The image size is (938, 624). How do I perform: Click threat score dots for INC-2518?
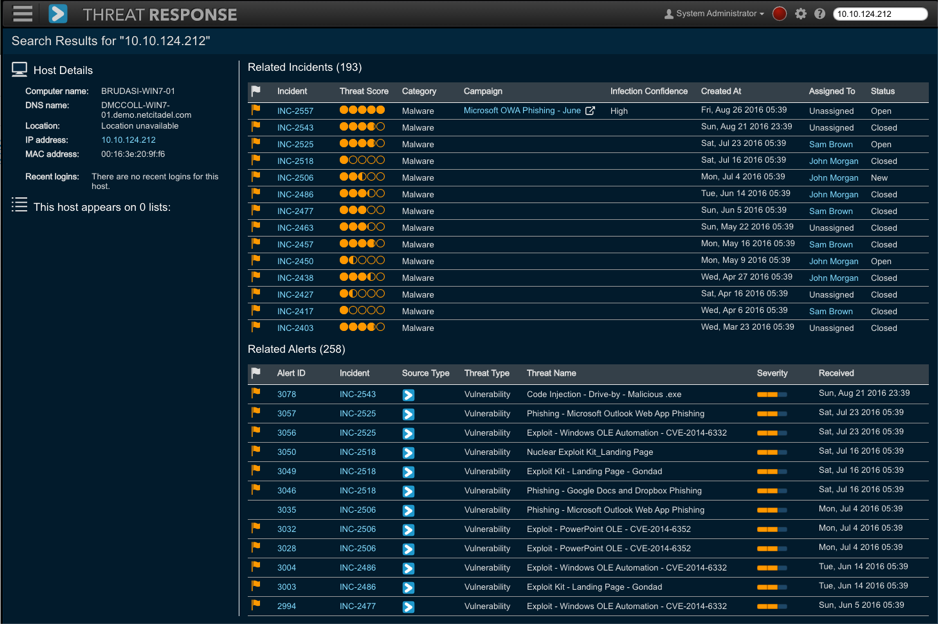click(362, 160)
